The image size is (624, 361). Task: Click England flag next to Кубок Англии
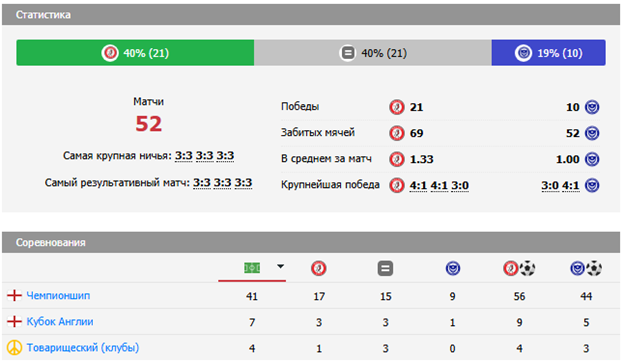pyautogui.click(x=14, y=321)
